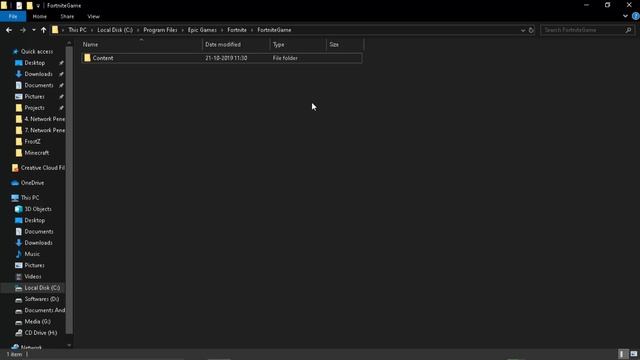Open pinned Downloads under Quick access
This screenshot has width=640, height=360.
[38, 74]
